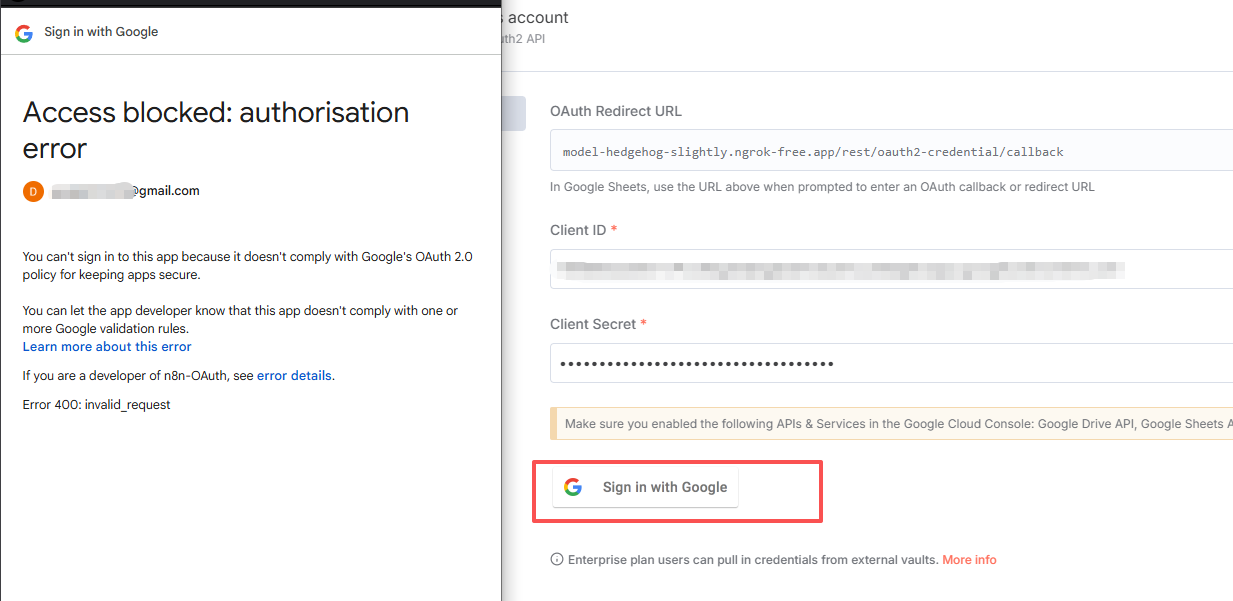Click the orange D account avatar
This screenshot has width=1233, height=601.
coord(33,191)
